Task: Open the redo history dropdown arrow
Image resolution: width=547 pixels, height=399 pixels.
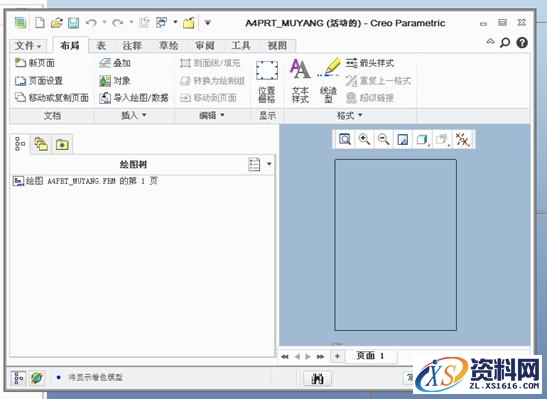Action: coord(132,22)
